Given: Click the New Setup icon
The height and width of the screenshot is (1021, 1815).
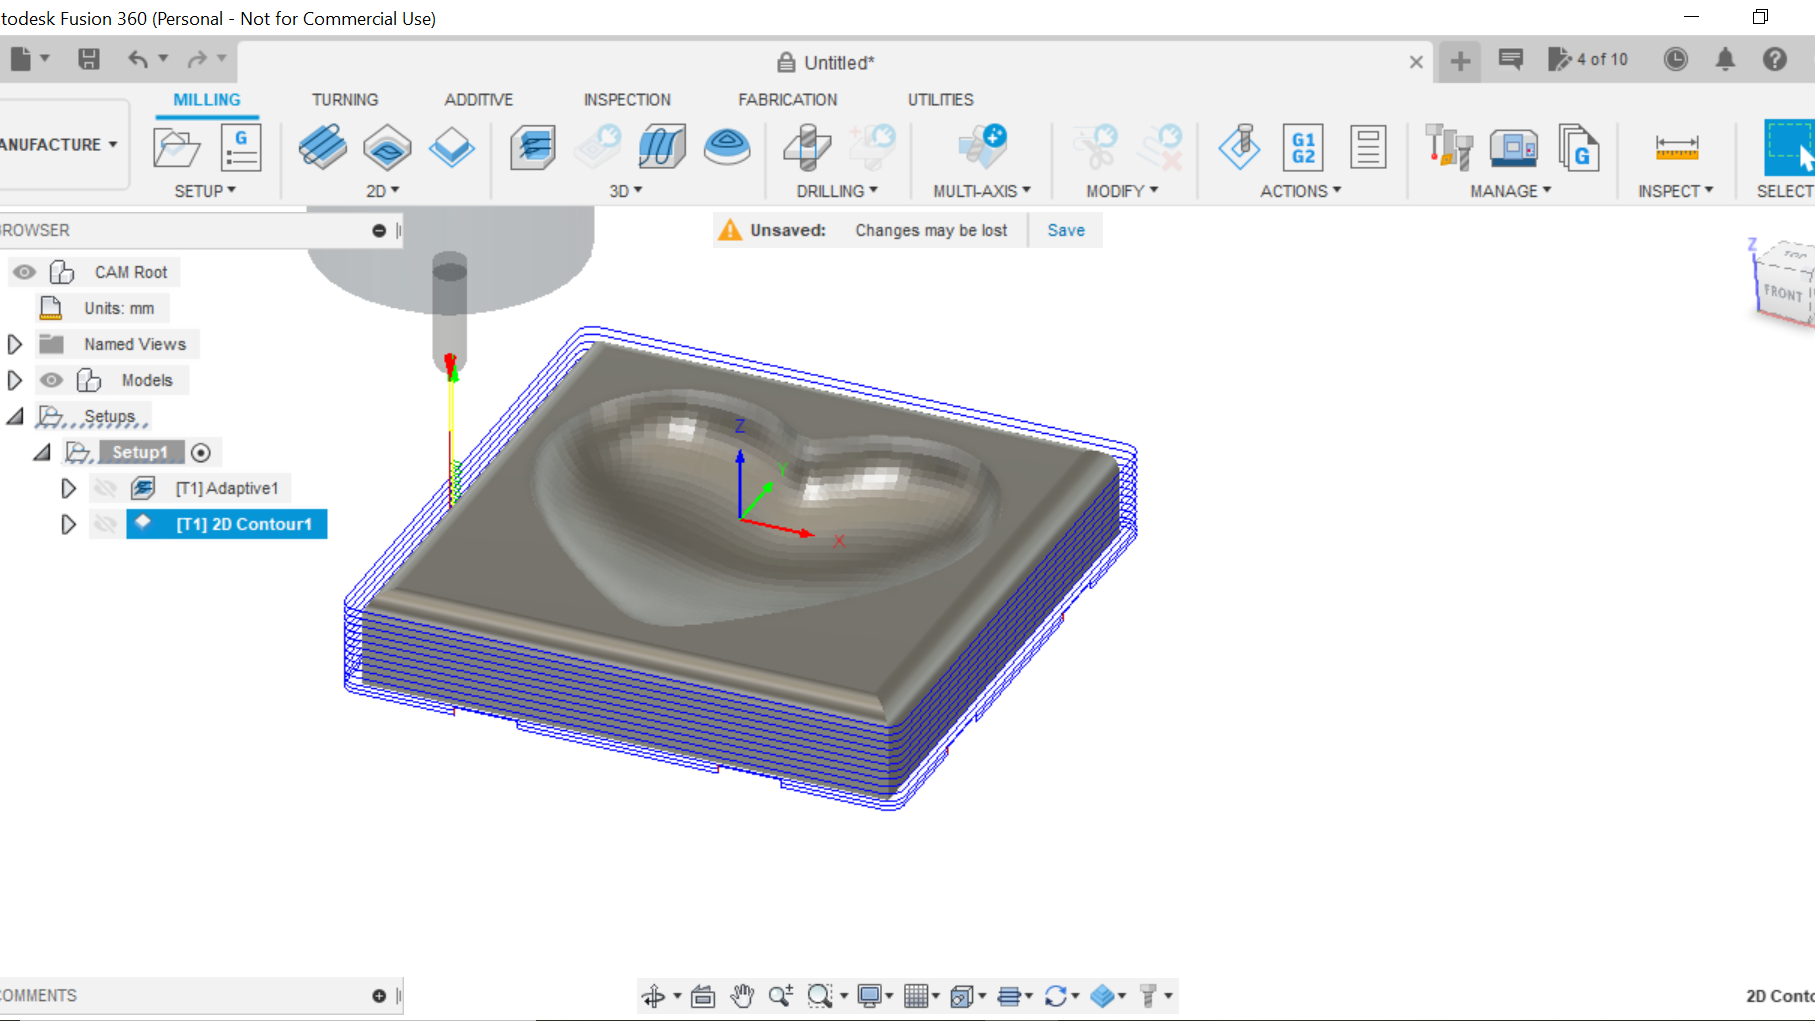Looking at the screenshot, I should click(x=177, y=148).
